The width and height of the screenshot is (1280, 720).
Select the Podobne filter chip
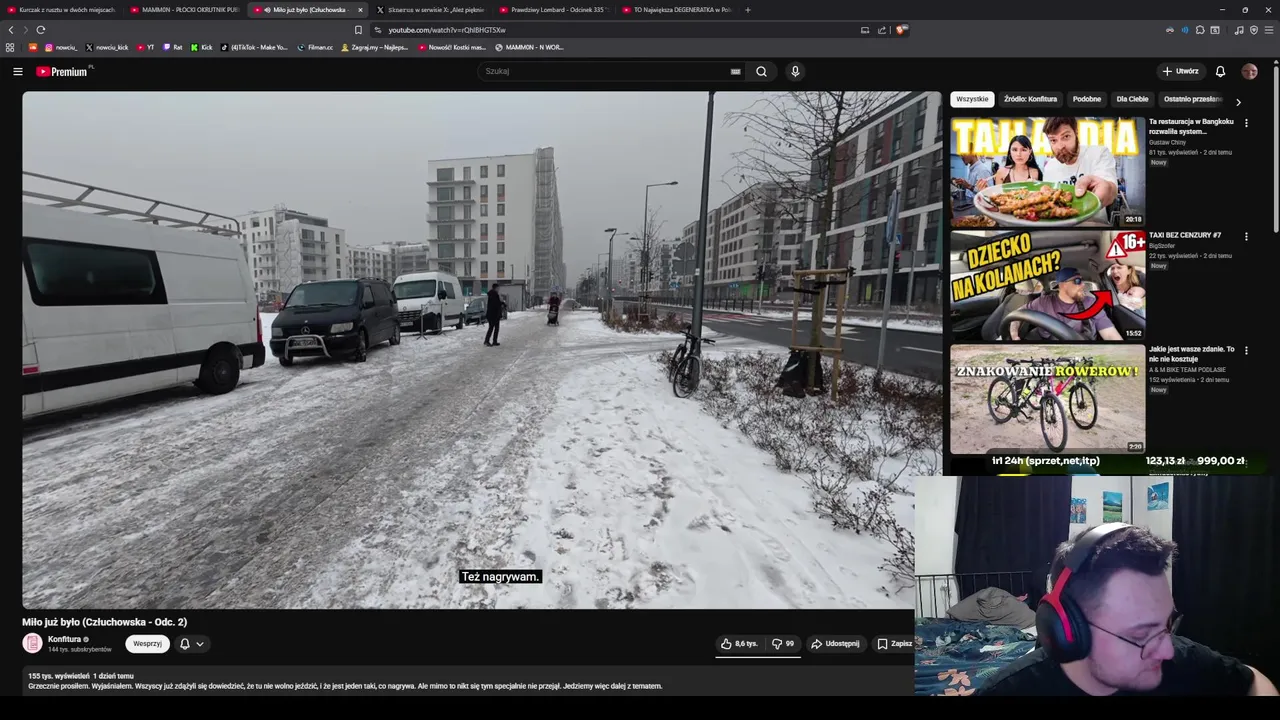coord(1087,99)
